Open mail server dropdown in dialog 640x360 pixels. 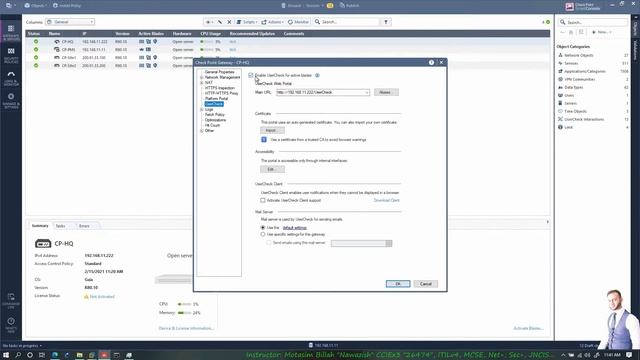click(x=389, y=243)
